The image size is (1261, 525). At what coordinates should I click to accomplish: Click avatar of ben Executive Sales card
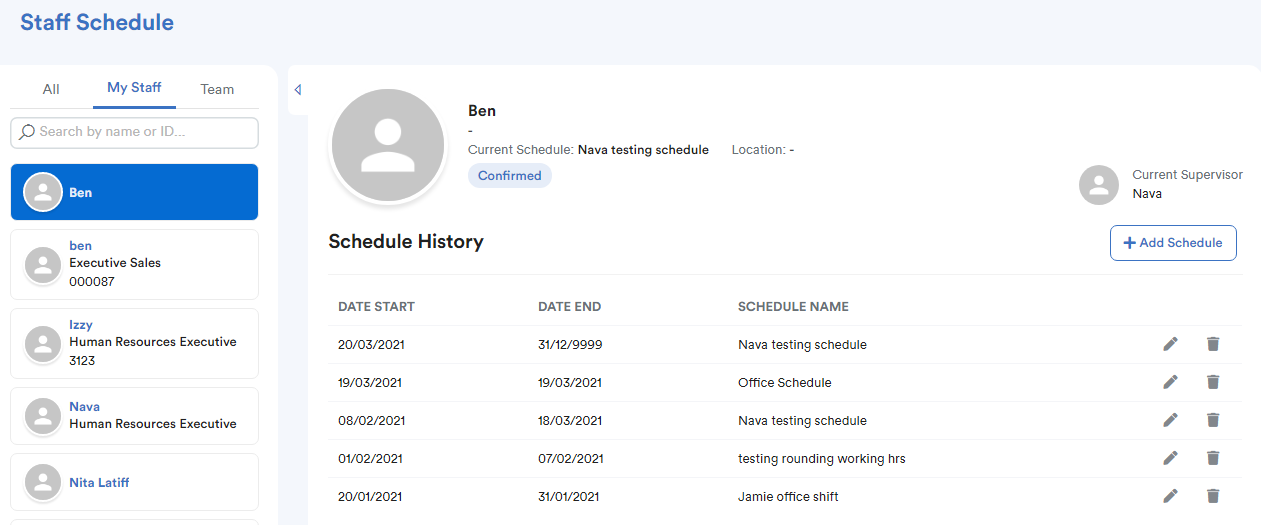[43, 264]
